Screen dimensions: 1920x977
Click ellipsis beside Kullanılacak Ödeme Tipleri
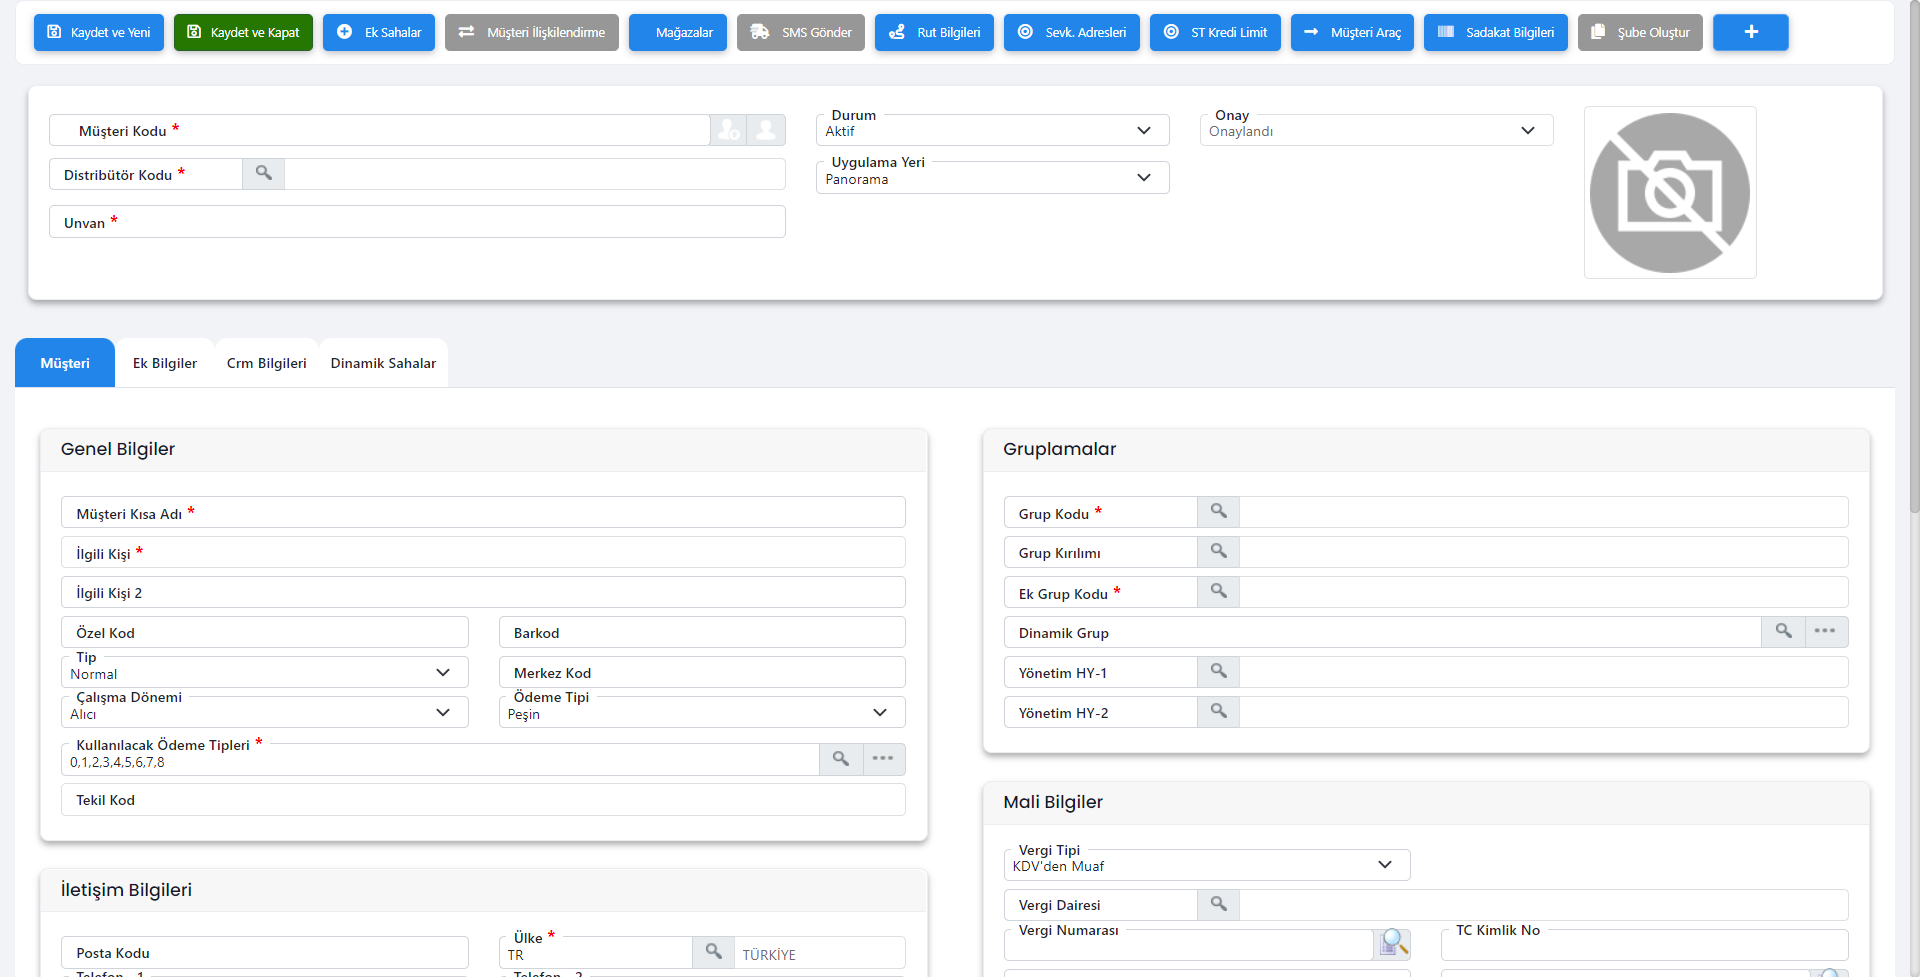pos(883,759)
